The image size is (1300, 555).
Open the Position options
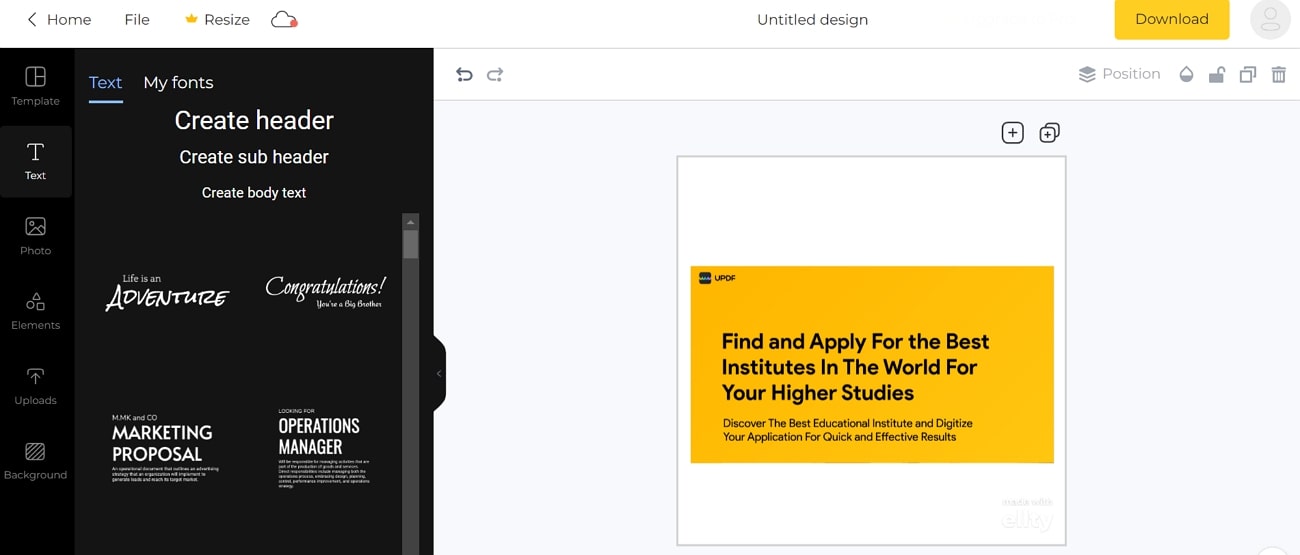1119,74
